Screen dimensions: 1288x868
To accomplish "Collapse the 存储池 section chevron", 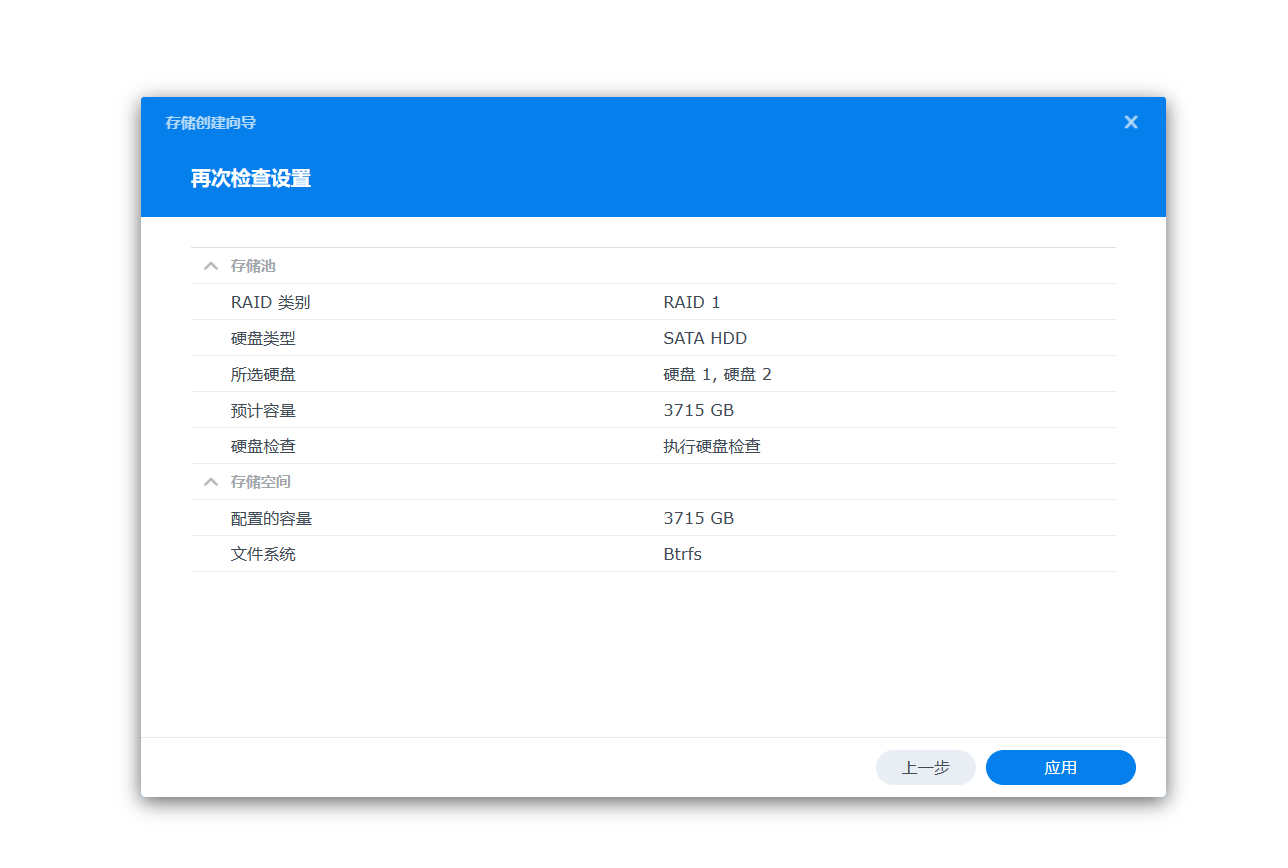I will click(211, 266).
